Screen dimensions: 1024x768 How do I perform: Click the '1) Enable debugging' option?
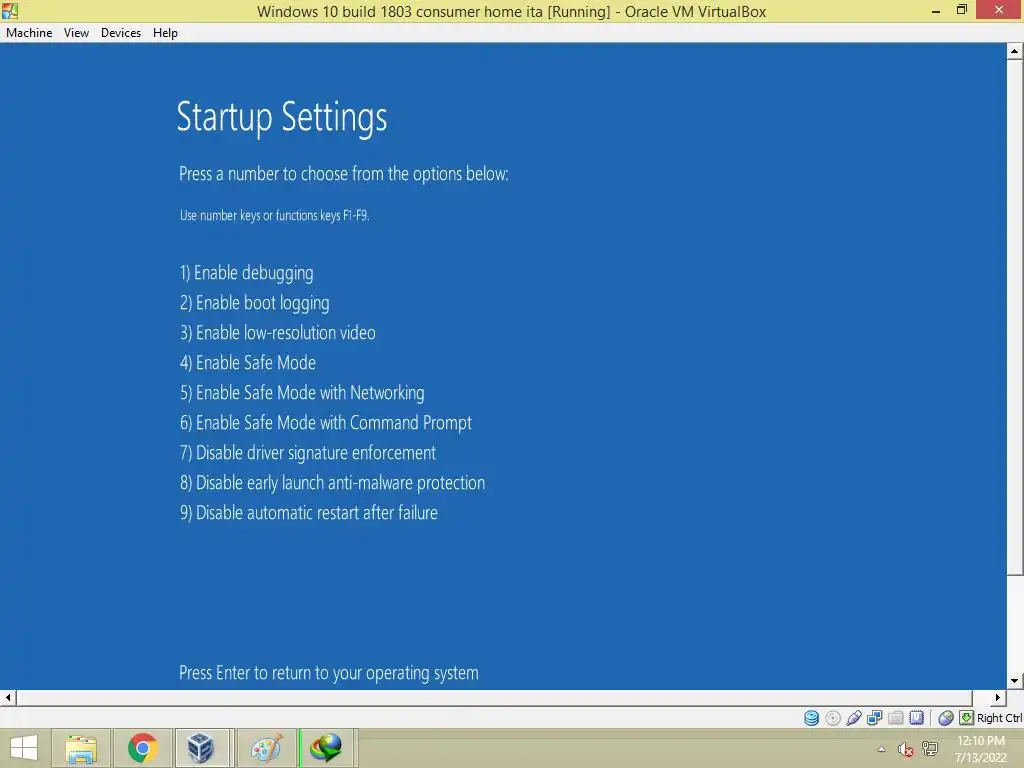point(247,273)
